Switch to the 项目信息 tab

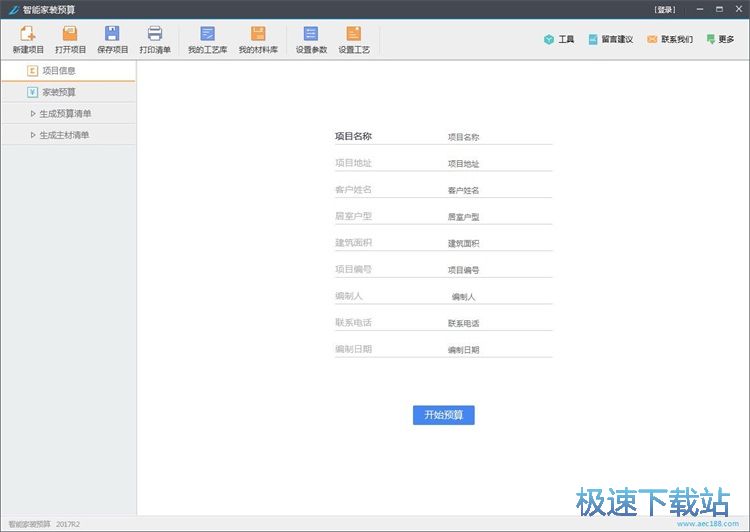point(58,71)
